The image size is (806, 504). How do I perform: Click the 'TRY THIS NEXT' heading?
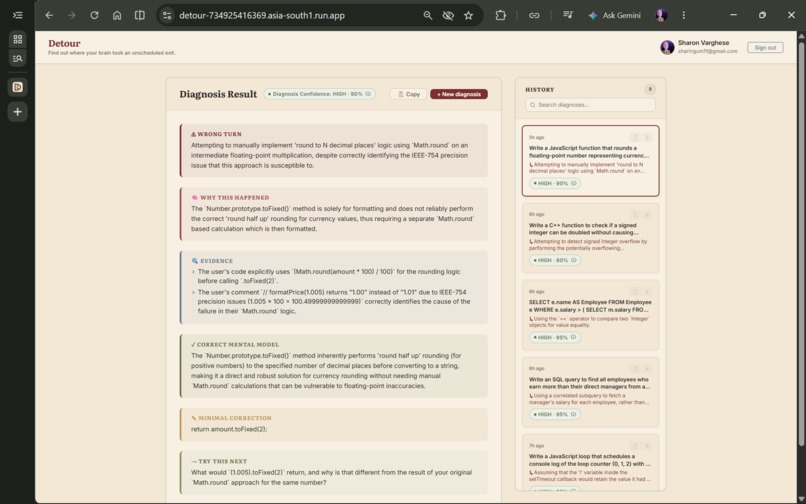(223, 461)
